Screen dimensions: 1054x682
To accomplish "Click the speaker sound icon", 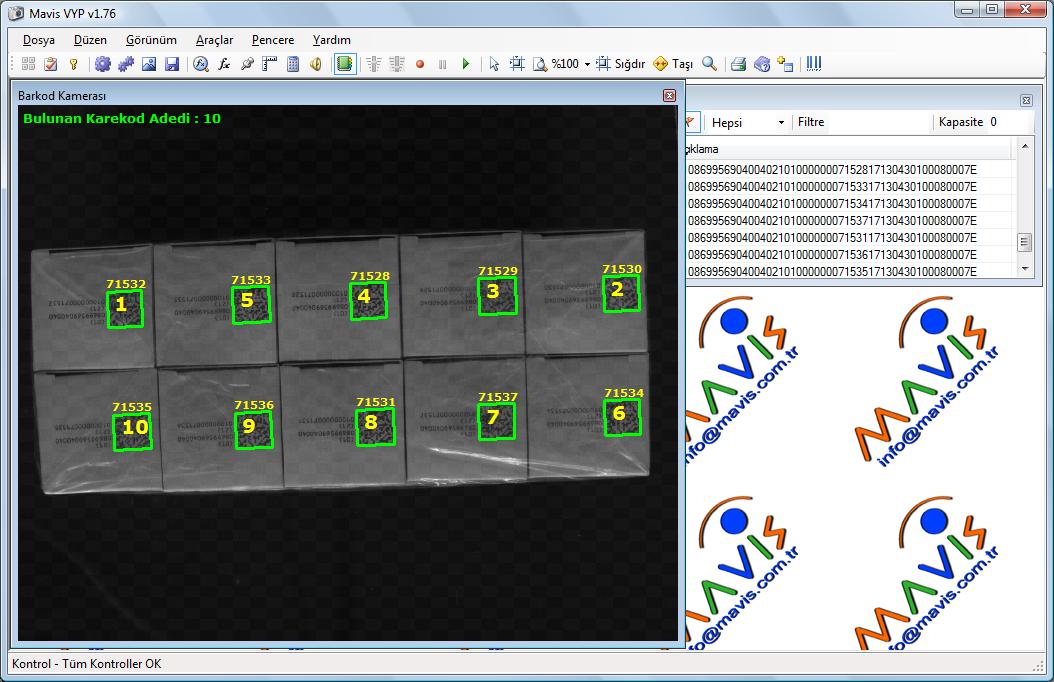I will pos(315,64).
